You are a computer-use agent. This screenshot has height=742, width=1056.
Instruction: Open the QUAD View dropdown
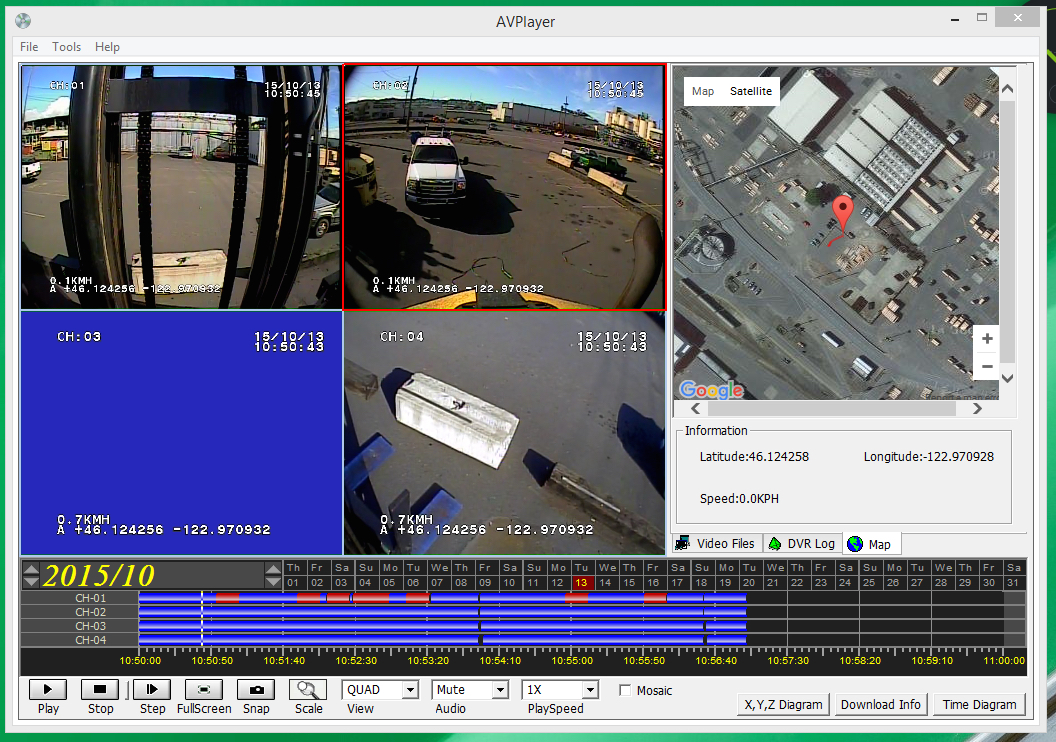tap(409, 690)
